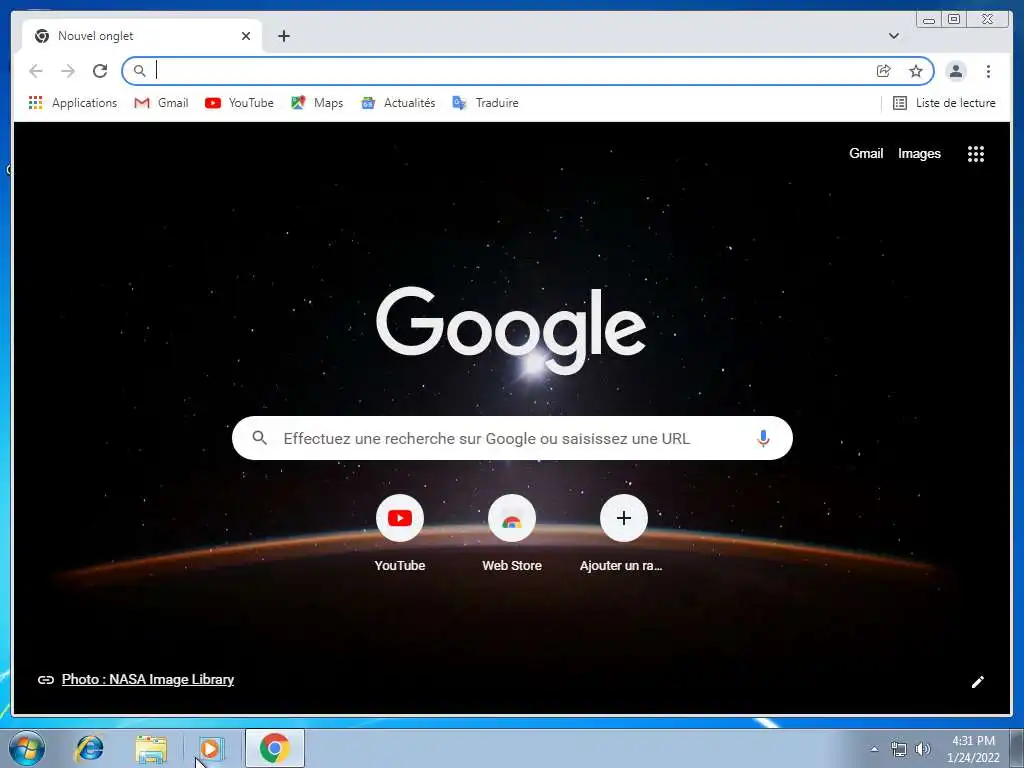Expand the tab search chevron
The height and width of the screenshot is (768, 1024).
[x=893, y=36]
